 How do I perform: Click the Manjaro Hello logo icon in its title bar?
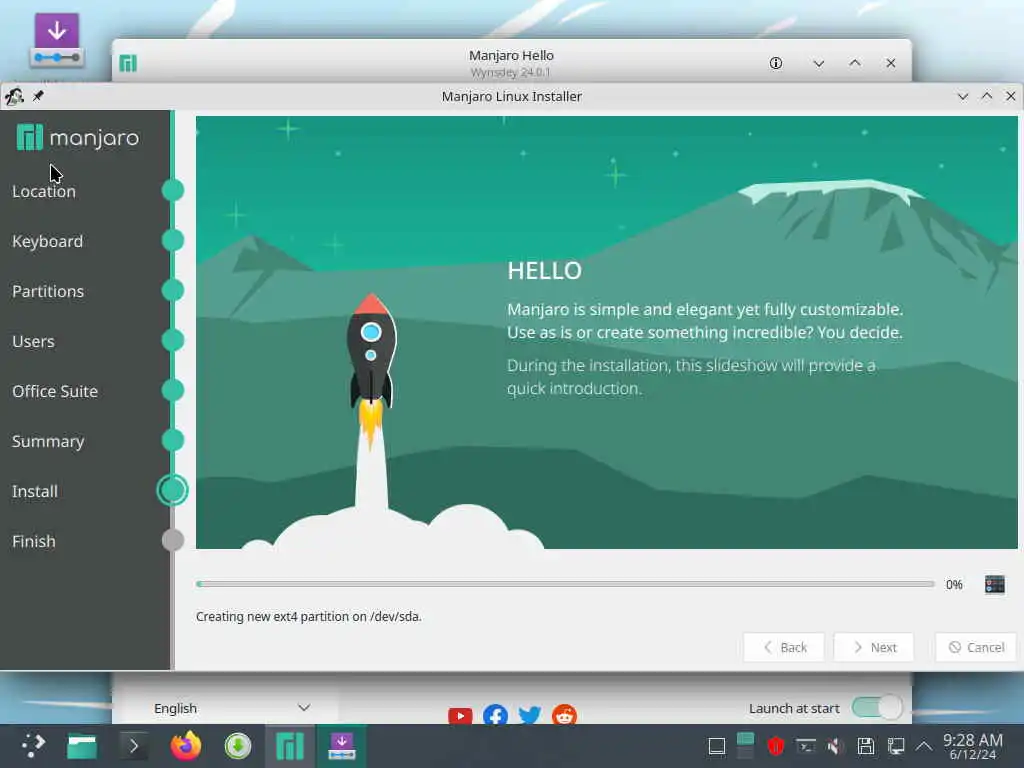[x=128, y=63]
